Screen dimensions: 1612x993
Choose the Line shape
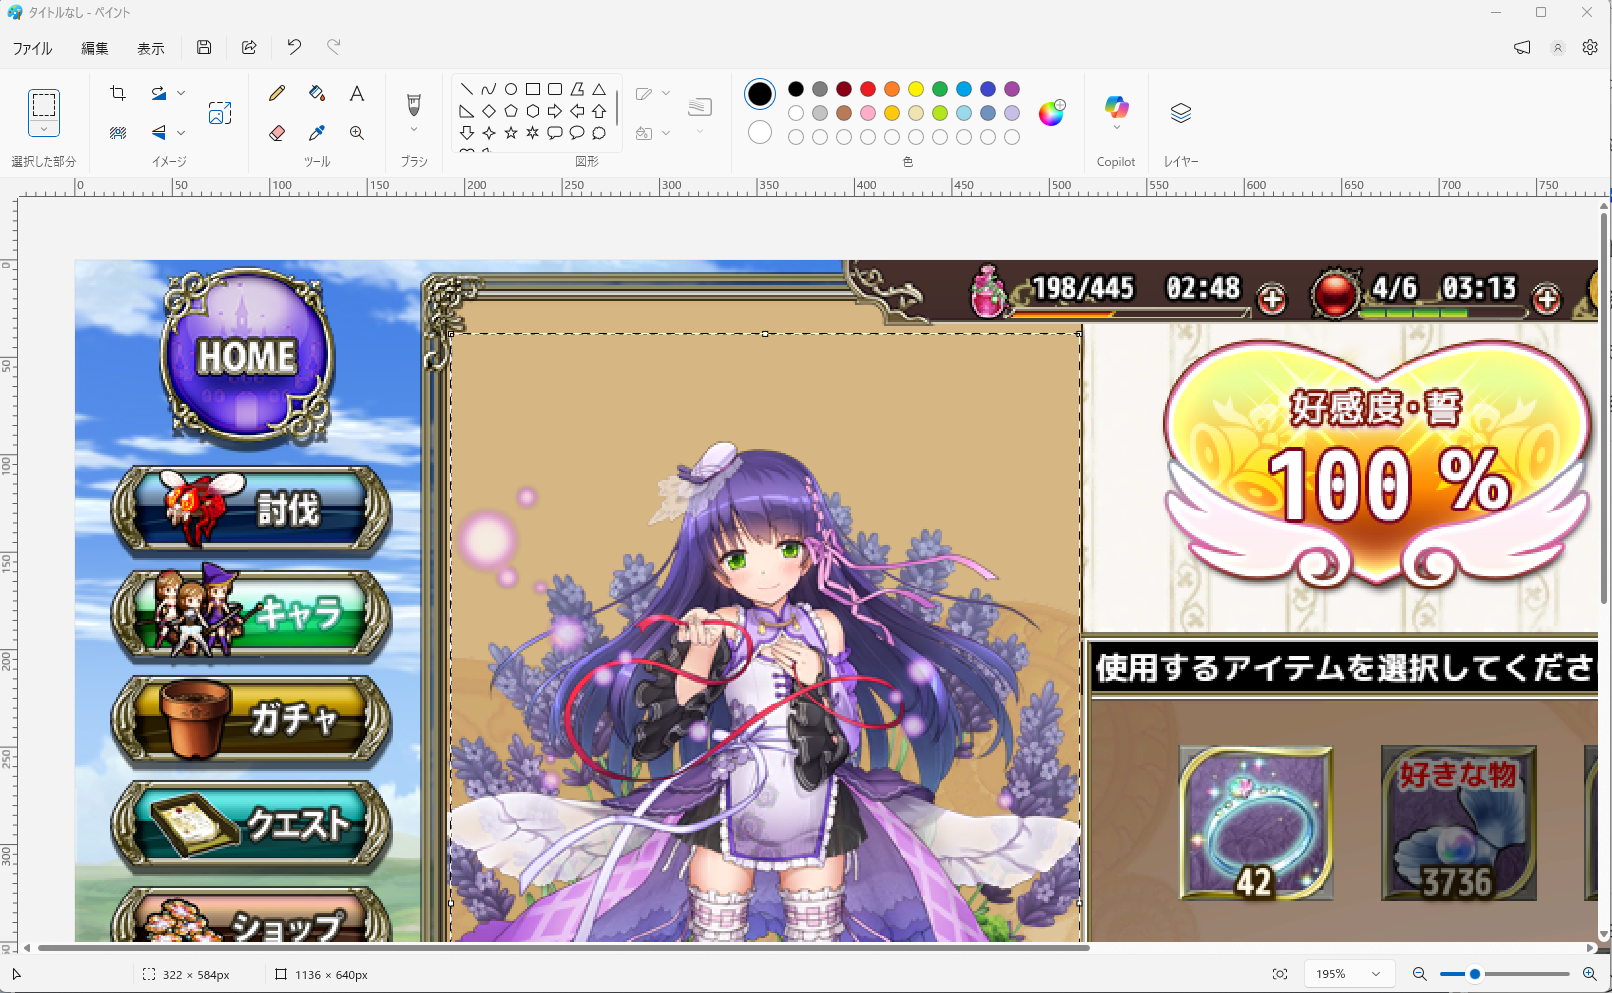pyautogui.click(x=467, y=89)
